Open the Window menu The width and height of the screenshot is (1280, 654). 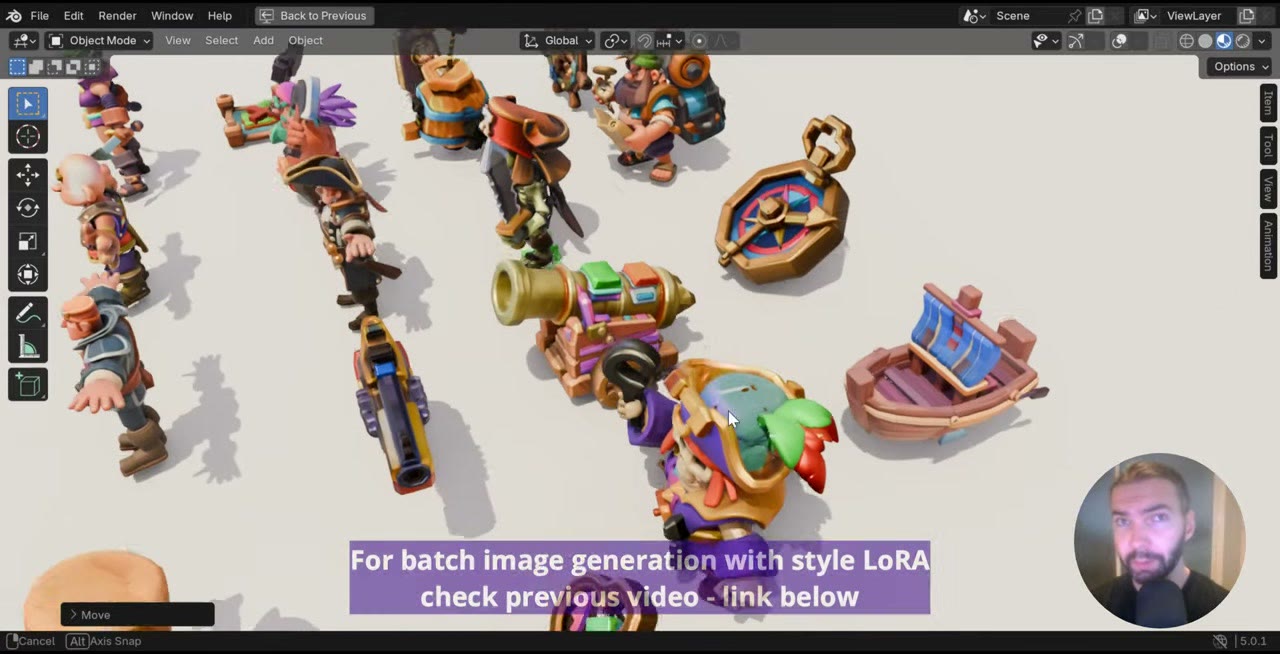click(x=172, y=16)
